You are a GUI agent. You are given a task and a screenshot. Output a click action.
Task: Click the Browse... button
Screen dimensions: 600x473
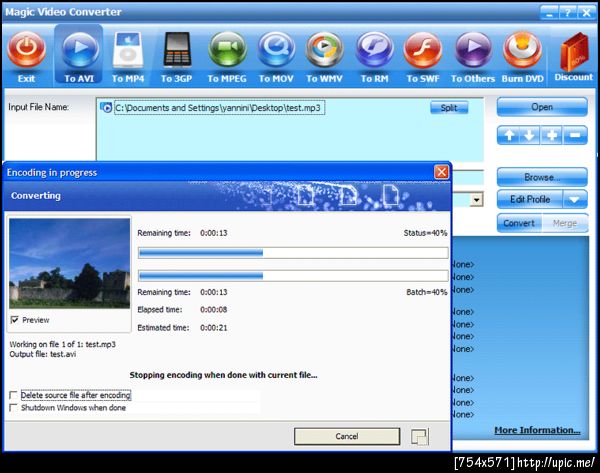click(542, 177)
